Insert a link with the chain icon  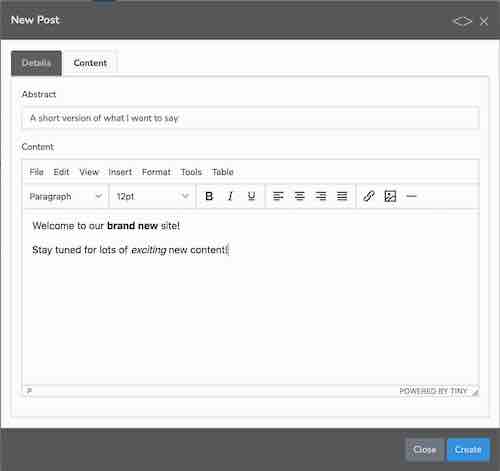[369, 196]
